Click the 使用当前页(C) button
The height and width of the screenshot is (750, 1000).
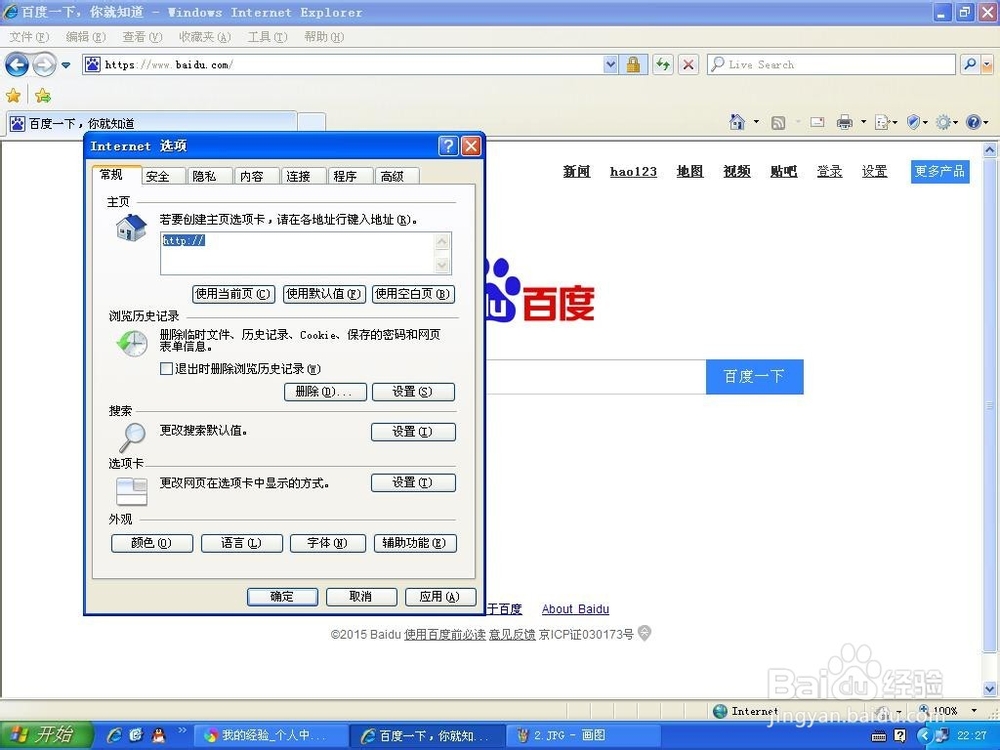click(233, 294)
